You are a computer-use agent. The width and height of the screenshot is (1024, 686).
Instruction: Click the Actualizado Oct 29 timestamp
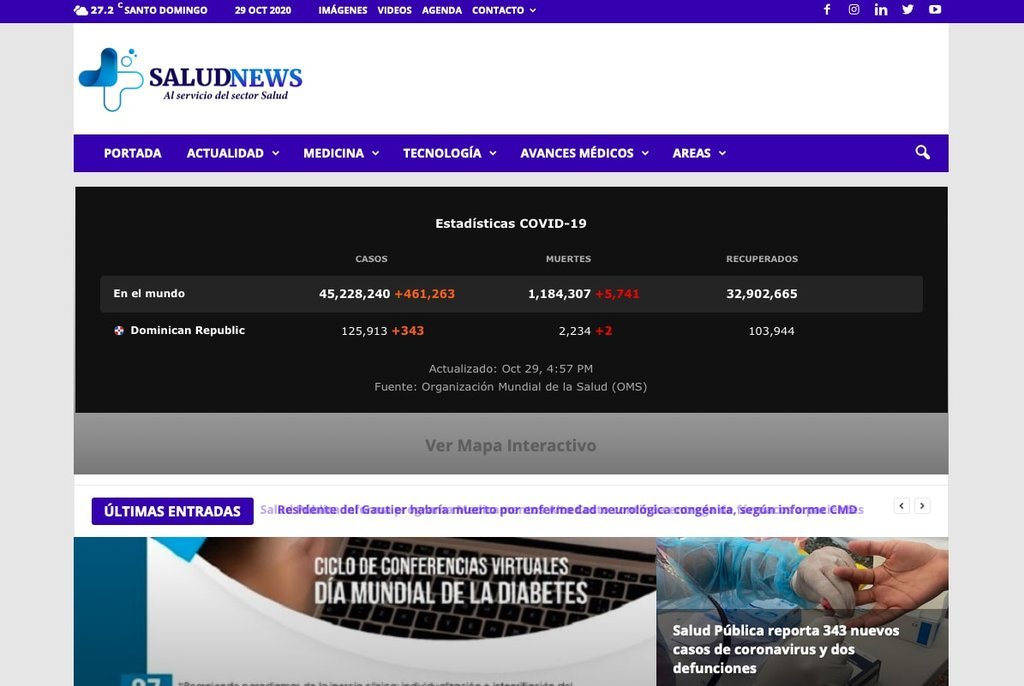pyautogui.click(x=511, y=368)
